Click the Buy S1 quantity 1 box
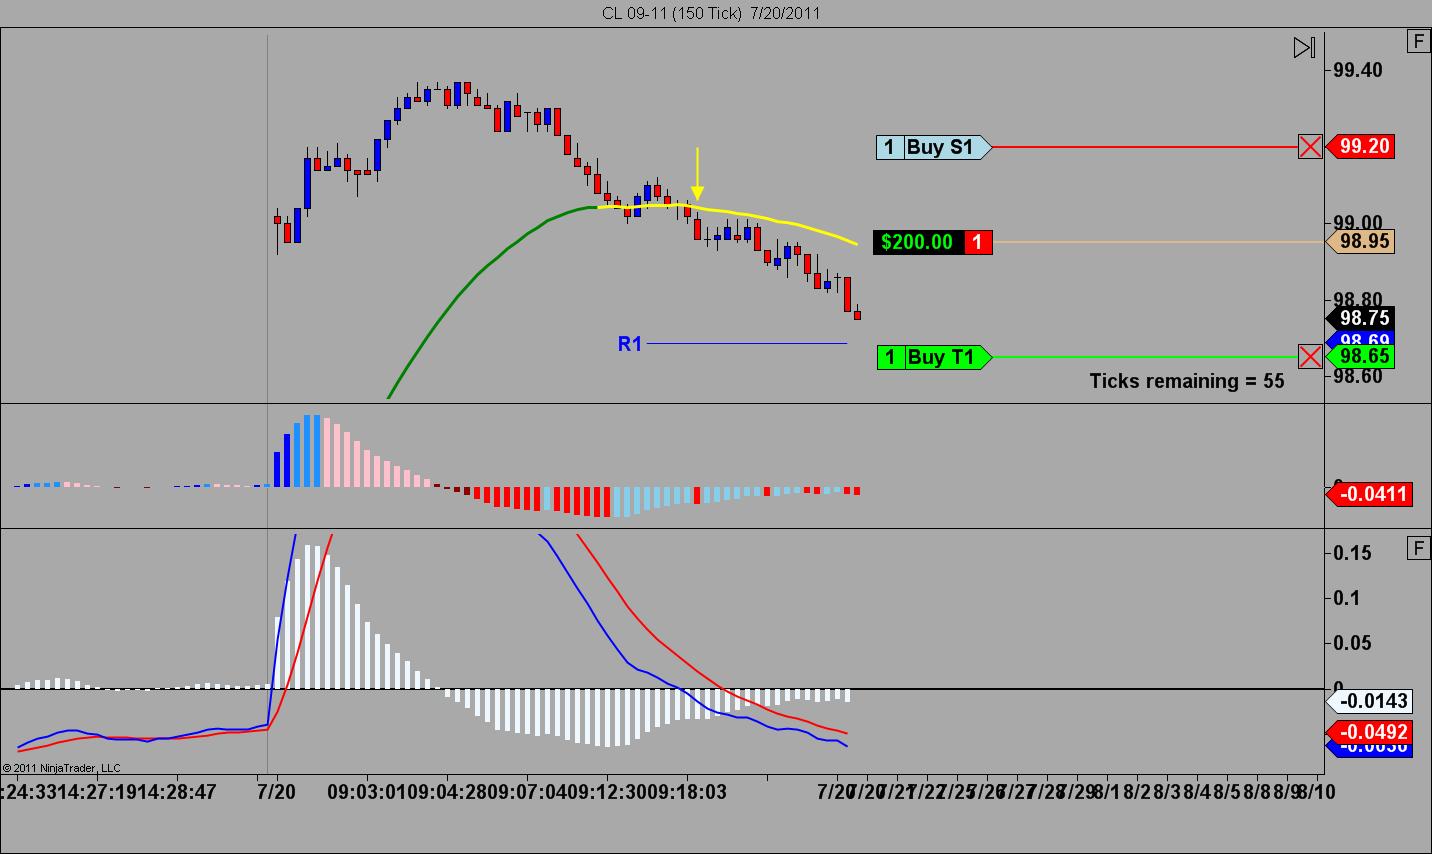Screen dimensions: 1432x854 [889, 147]
